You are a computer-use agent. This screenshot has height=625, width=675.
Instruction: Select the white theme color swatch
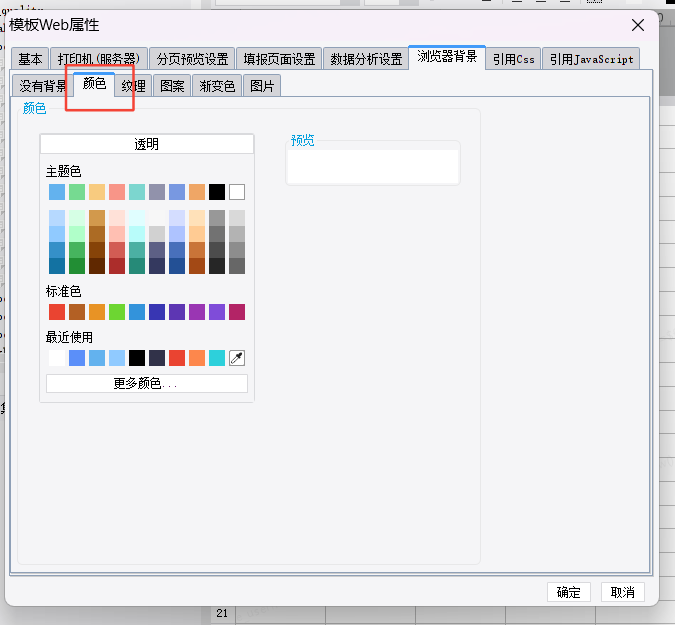pos(237,192)
